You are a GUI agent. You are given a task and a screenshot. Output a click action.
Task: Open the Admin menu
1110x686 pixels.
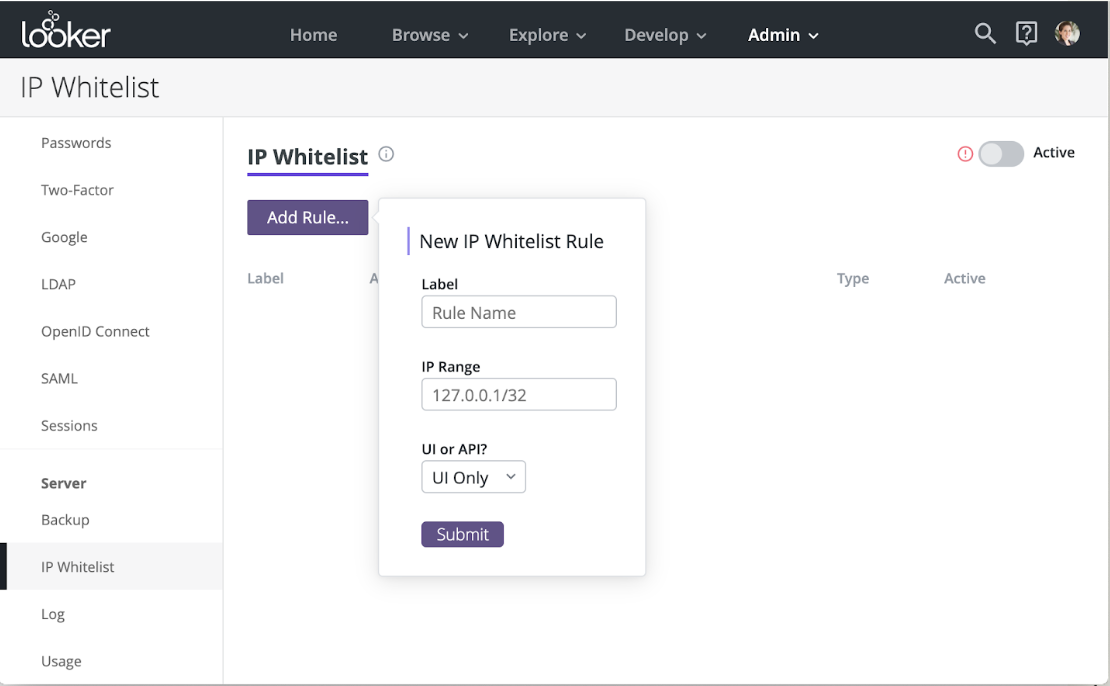(x=783, y=35)
